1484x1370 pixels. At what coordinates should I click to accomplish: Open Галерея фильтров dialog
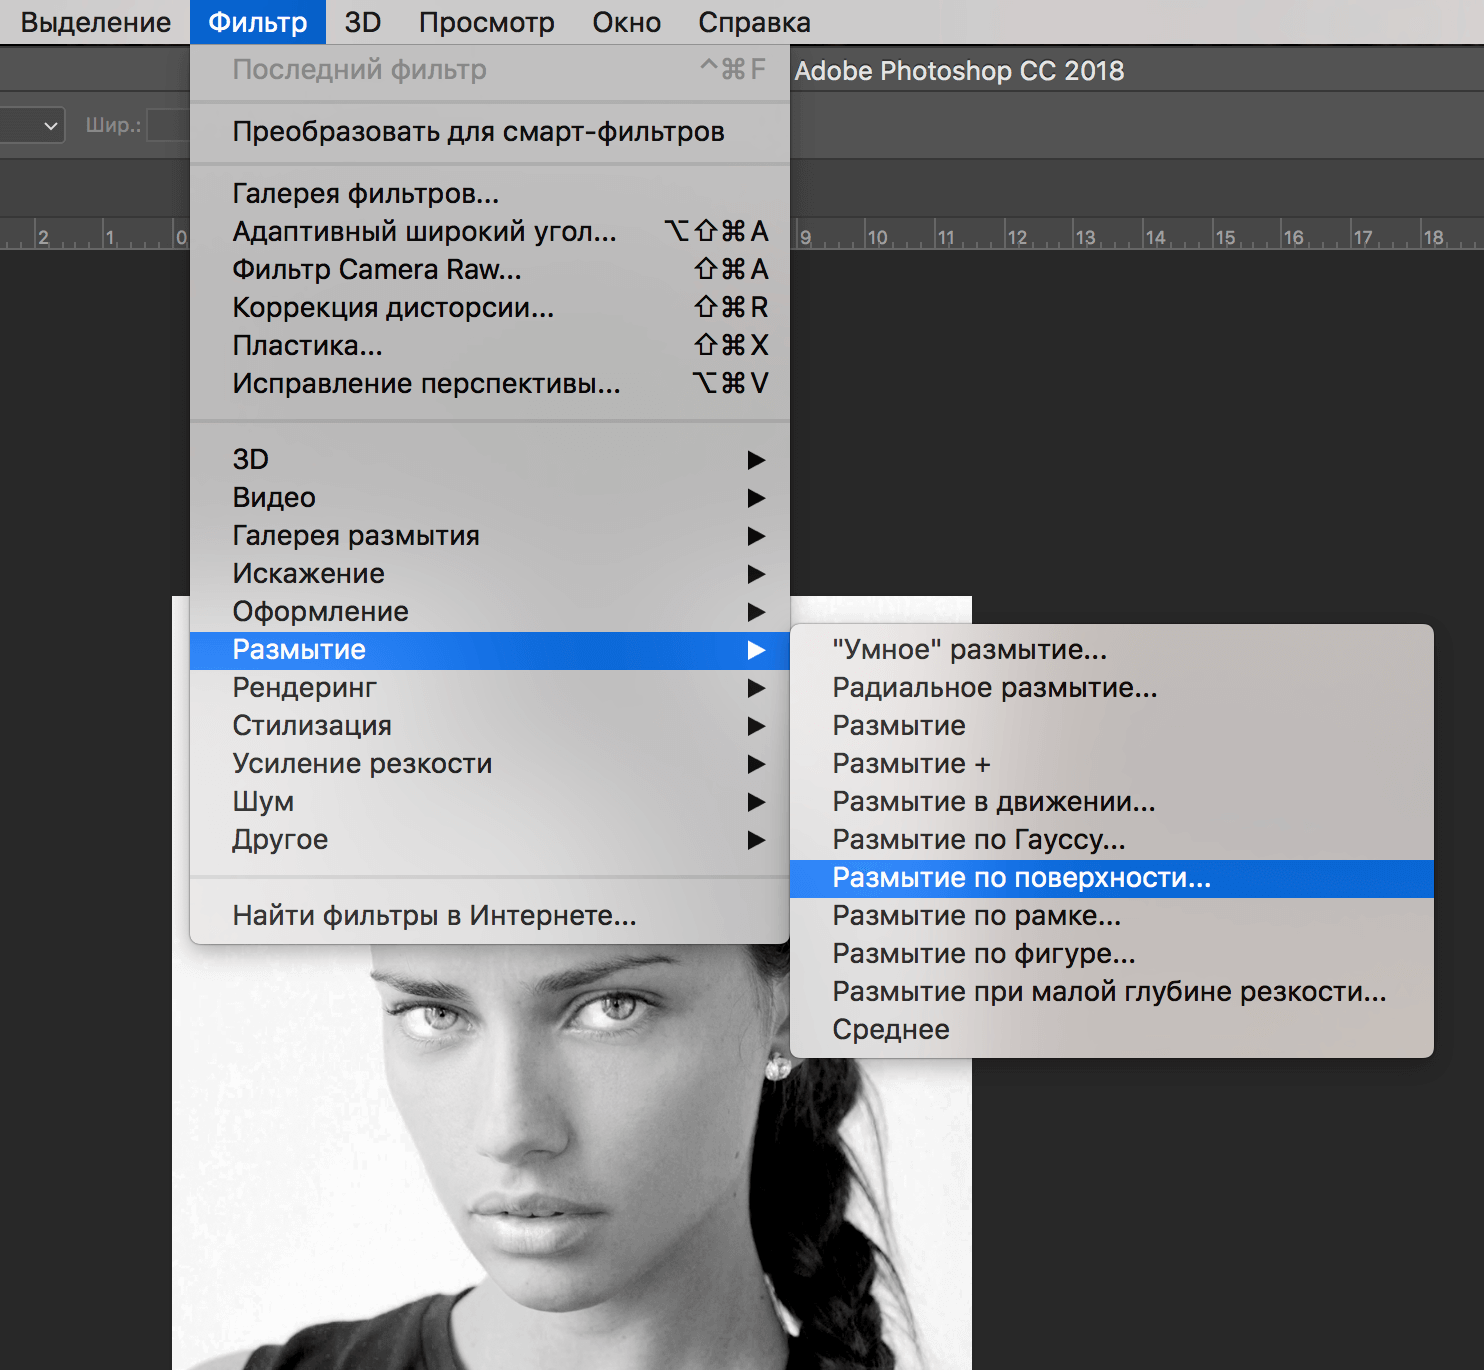(365, 193)
